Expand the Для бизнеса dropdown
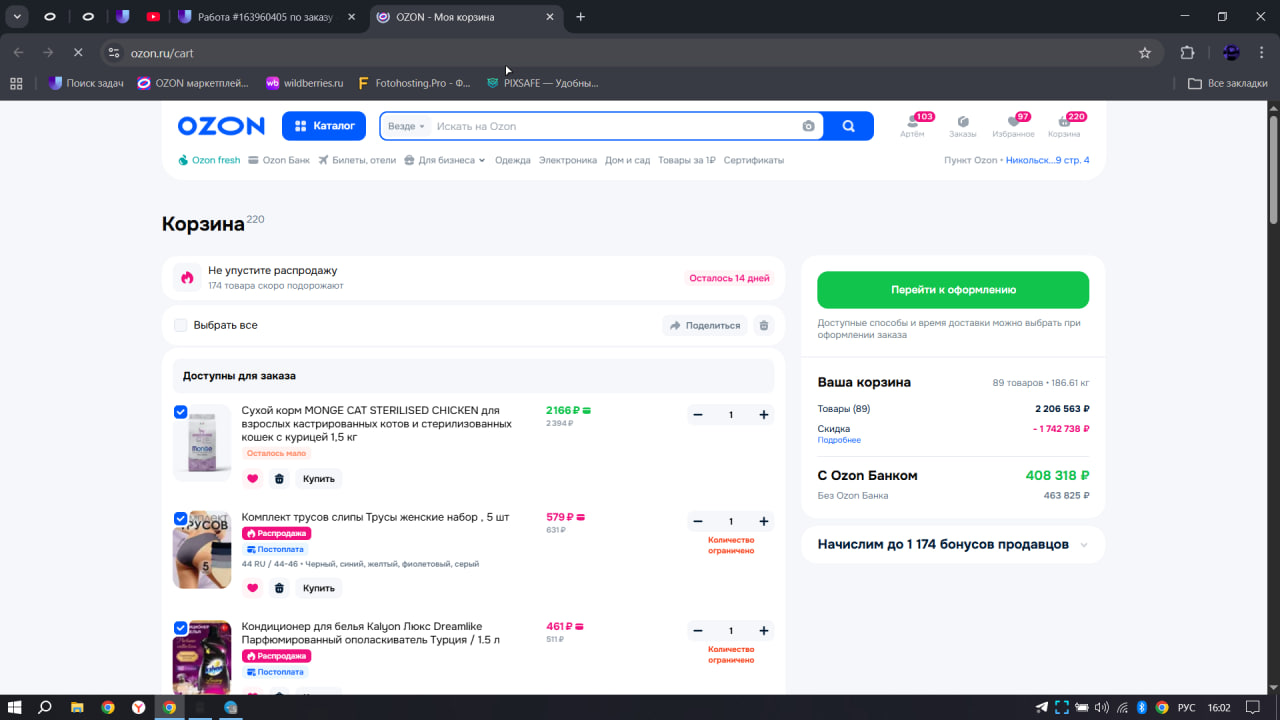This screenshot has width=1280, height=720. [445, 160]
